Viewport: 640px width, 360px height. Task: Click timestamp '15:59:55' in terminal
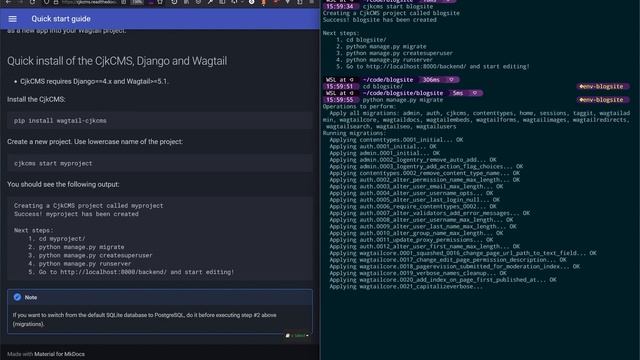[340, 100]
